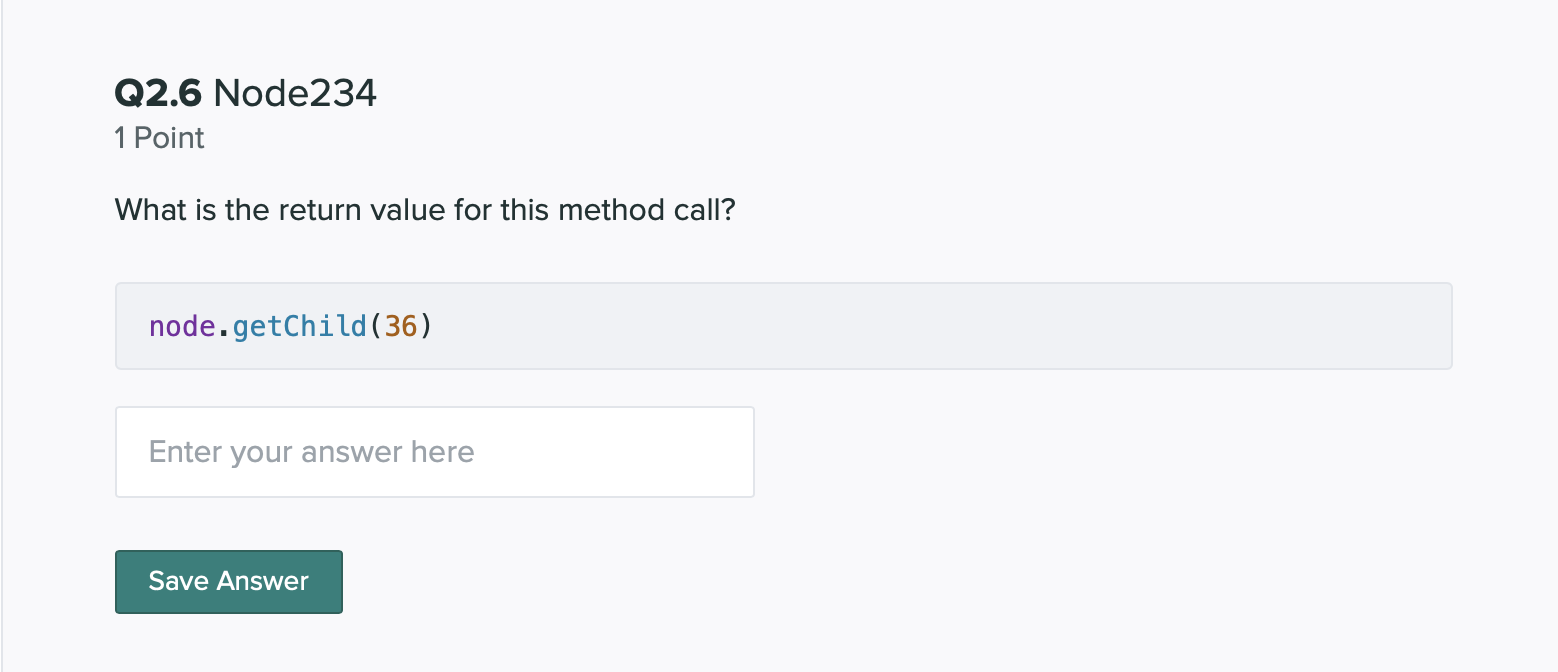Click Save Answer to submit your response
Screen dimensions: 1558x672
[228, 581]
